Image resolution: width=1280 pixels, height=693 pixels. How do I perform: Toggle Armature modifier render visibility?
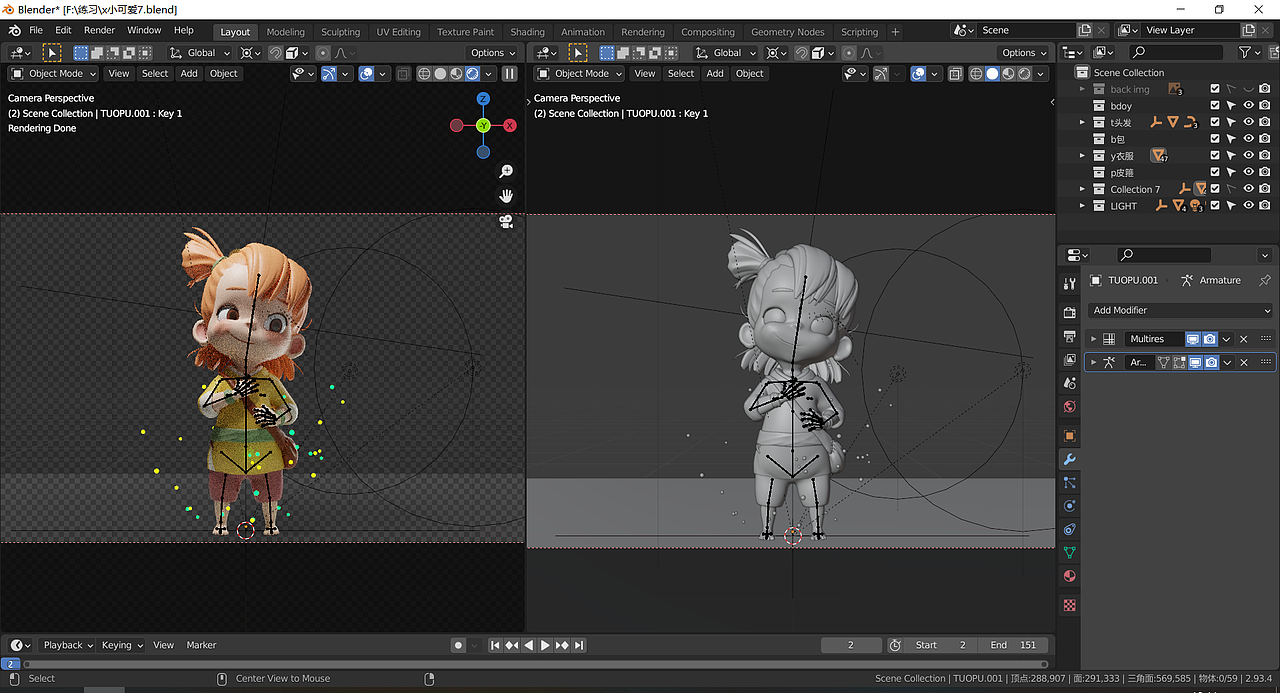pos(1211,362)
